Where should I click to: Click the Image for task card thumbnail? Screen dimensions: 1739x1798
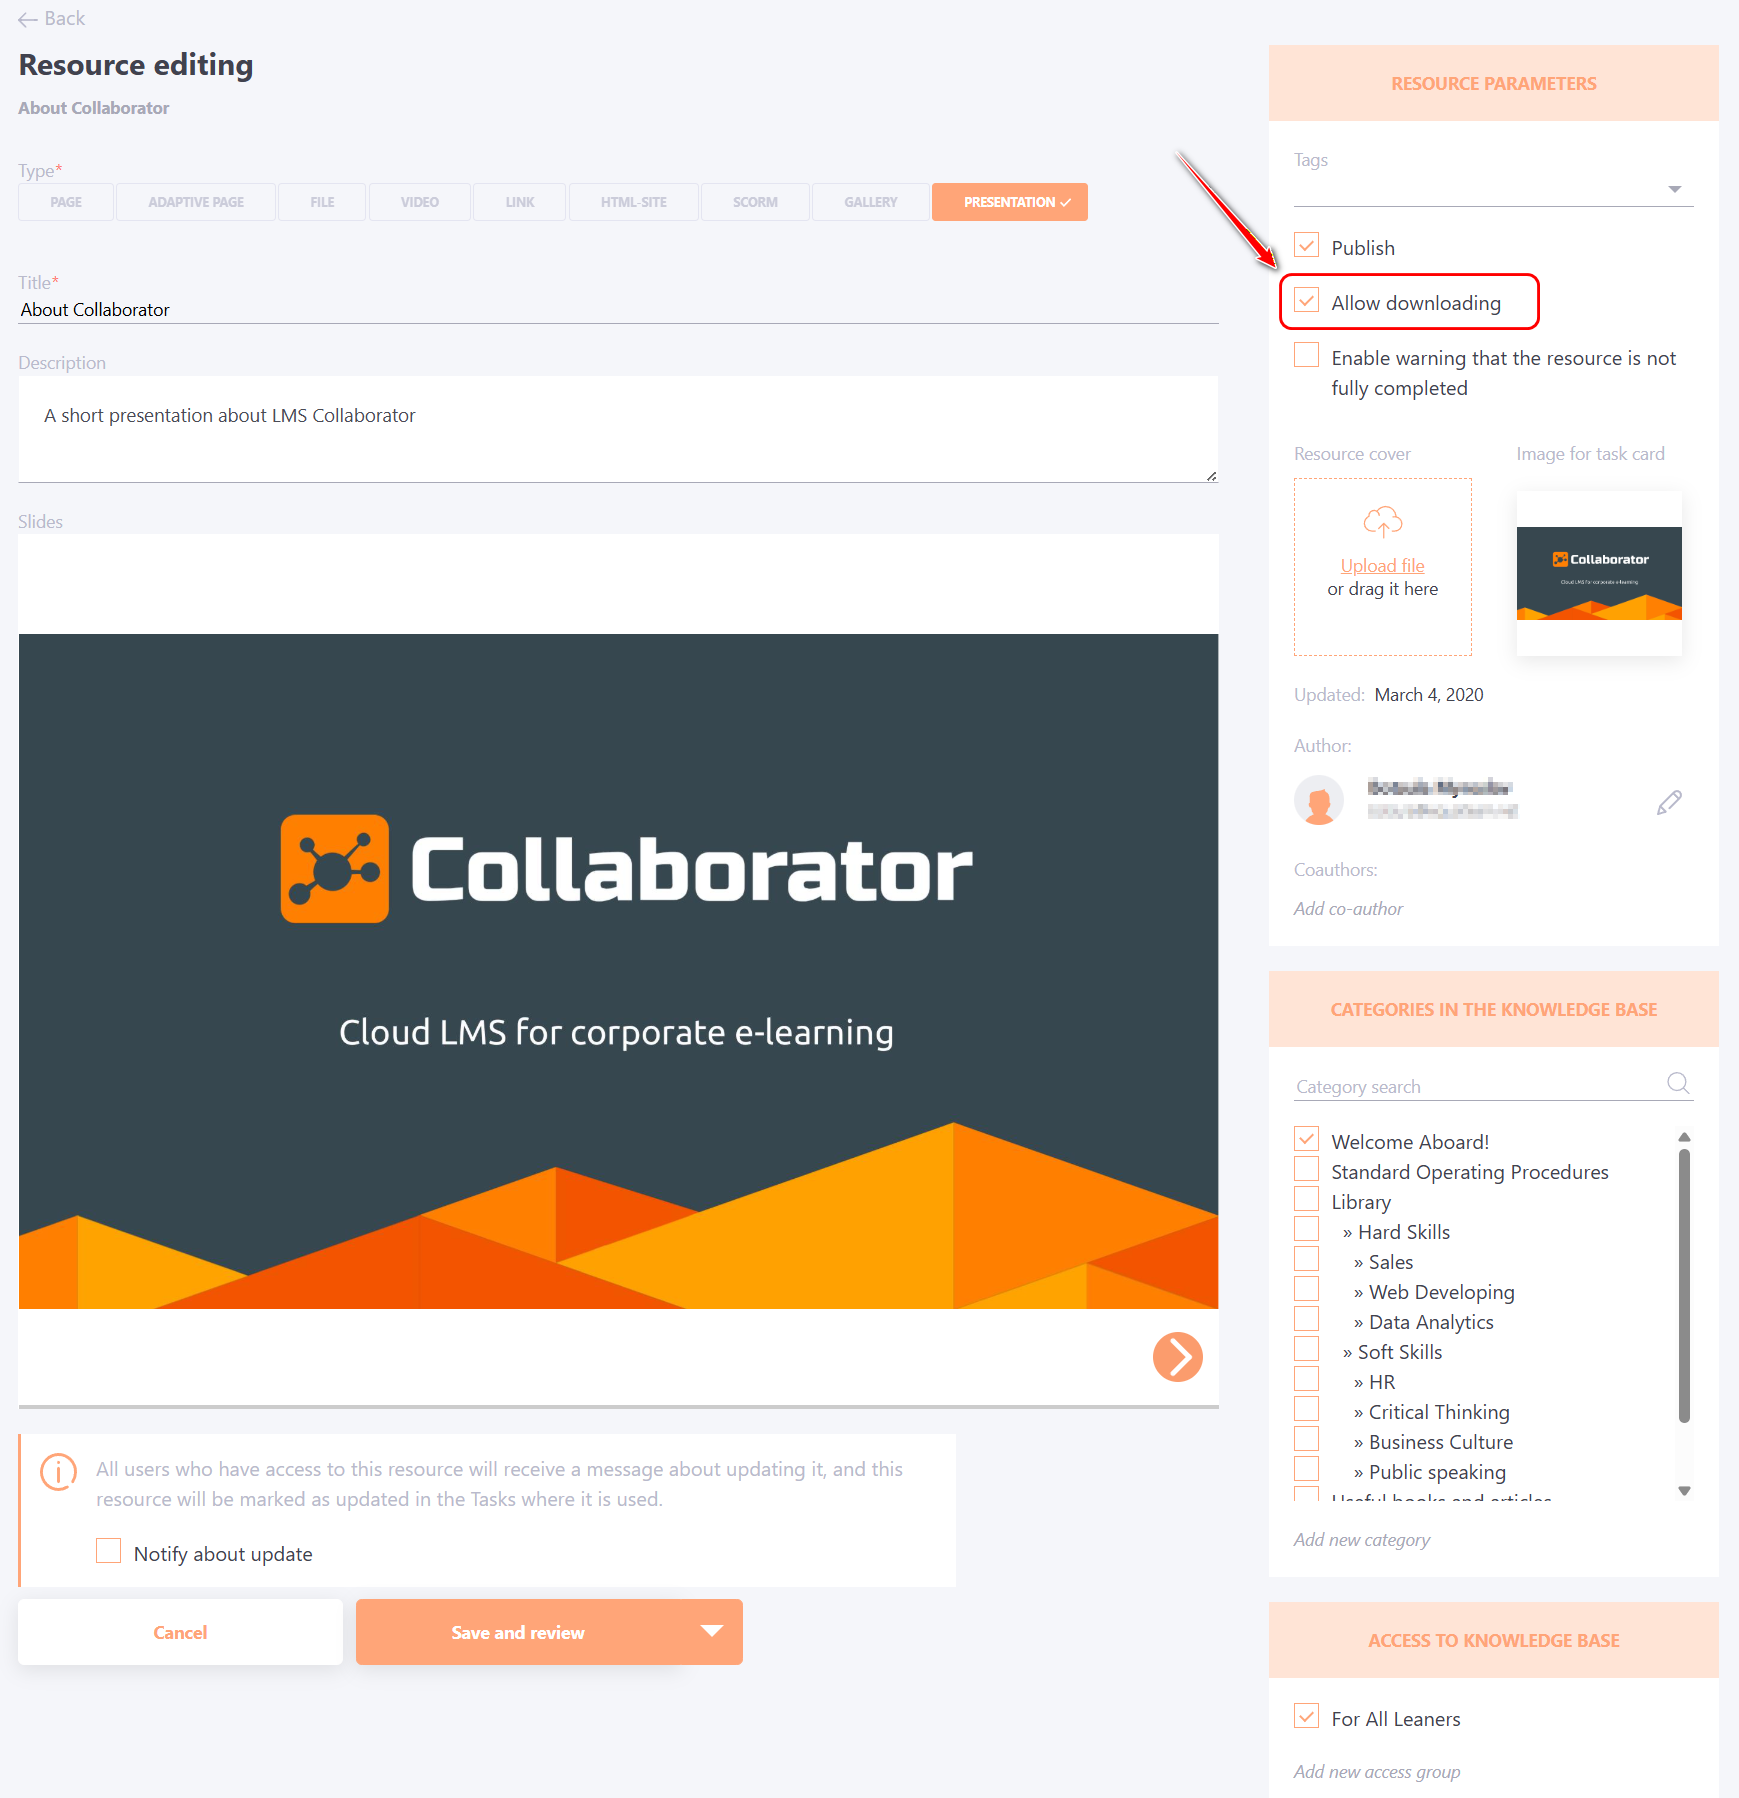click(x=1599, y=573)
